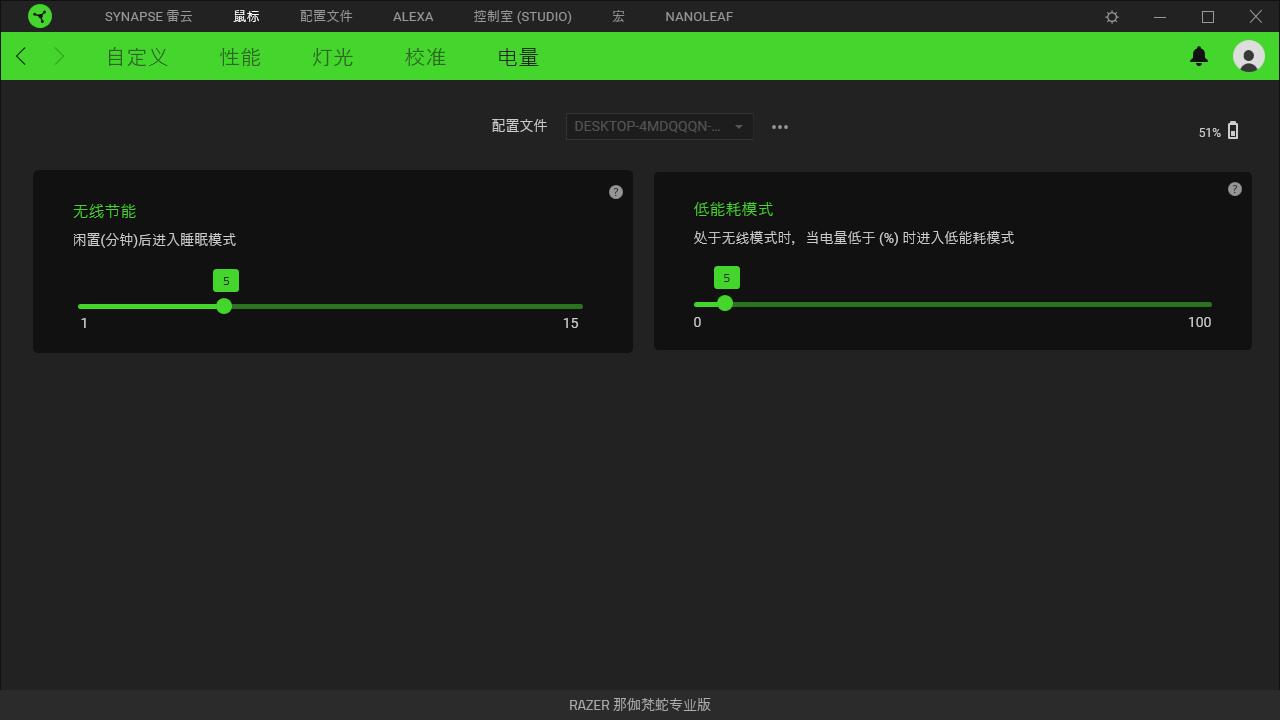Maximize the Synapse window
Screen dimensions: 1280x720
[x=1208, y=17]
